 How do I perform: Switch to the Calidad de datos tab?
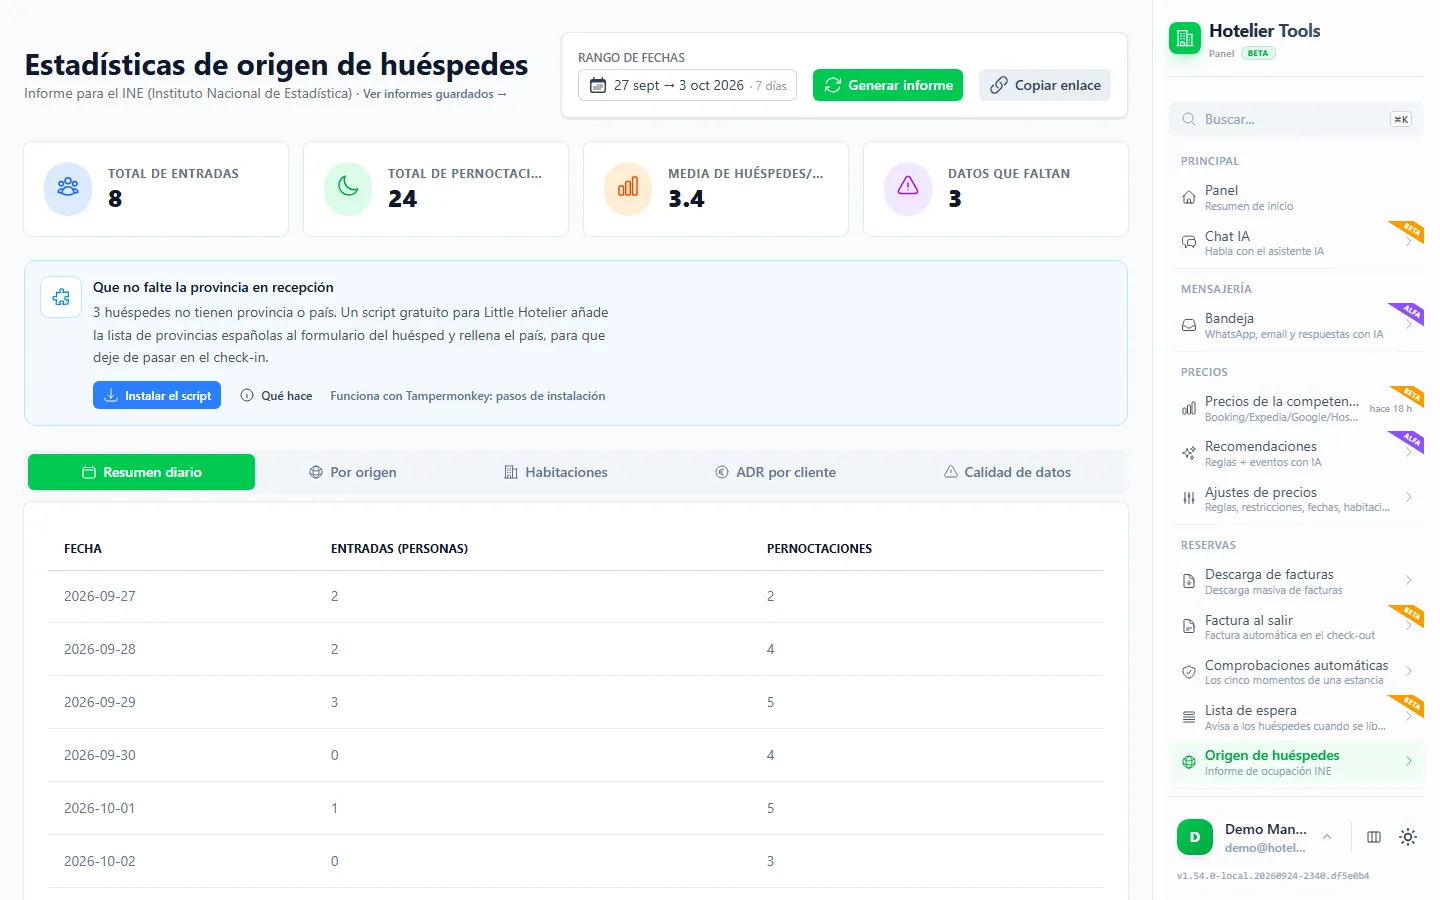click(x=1007, y=472)
